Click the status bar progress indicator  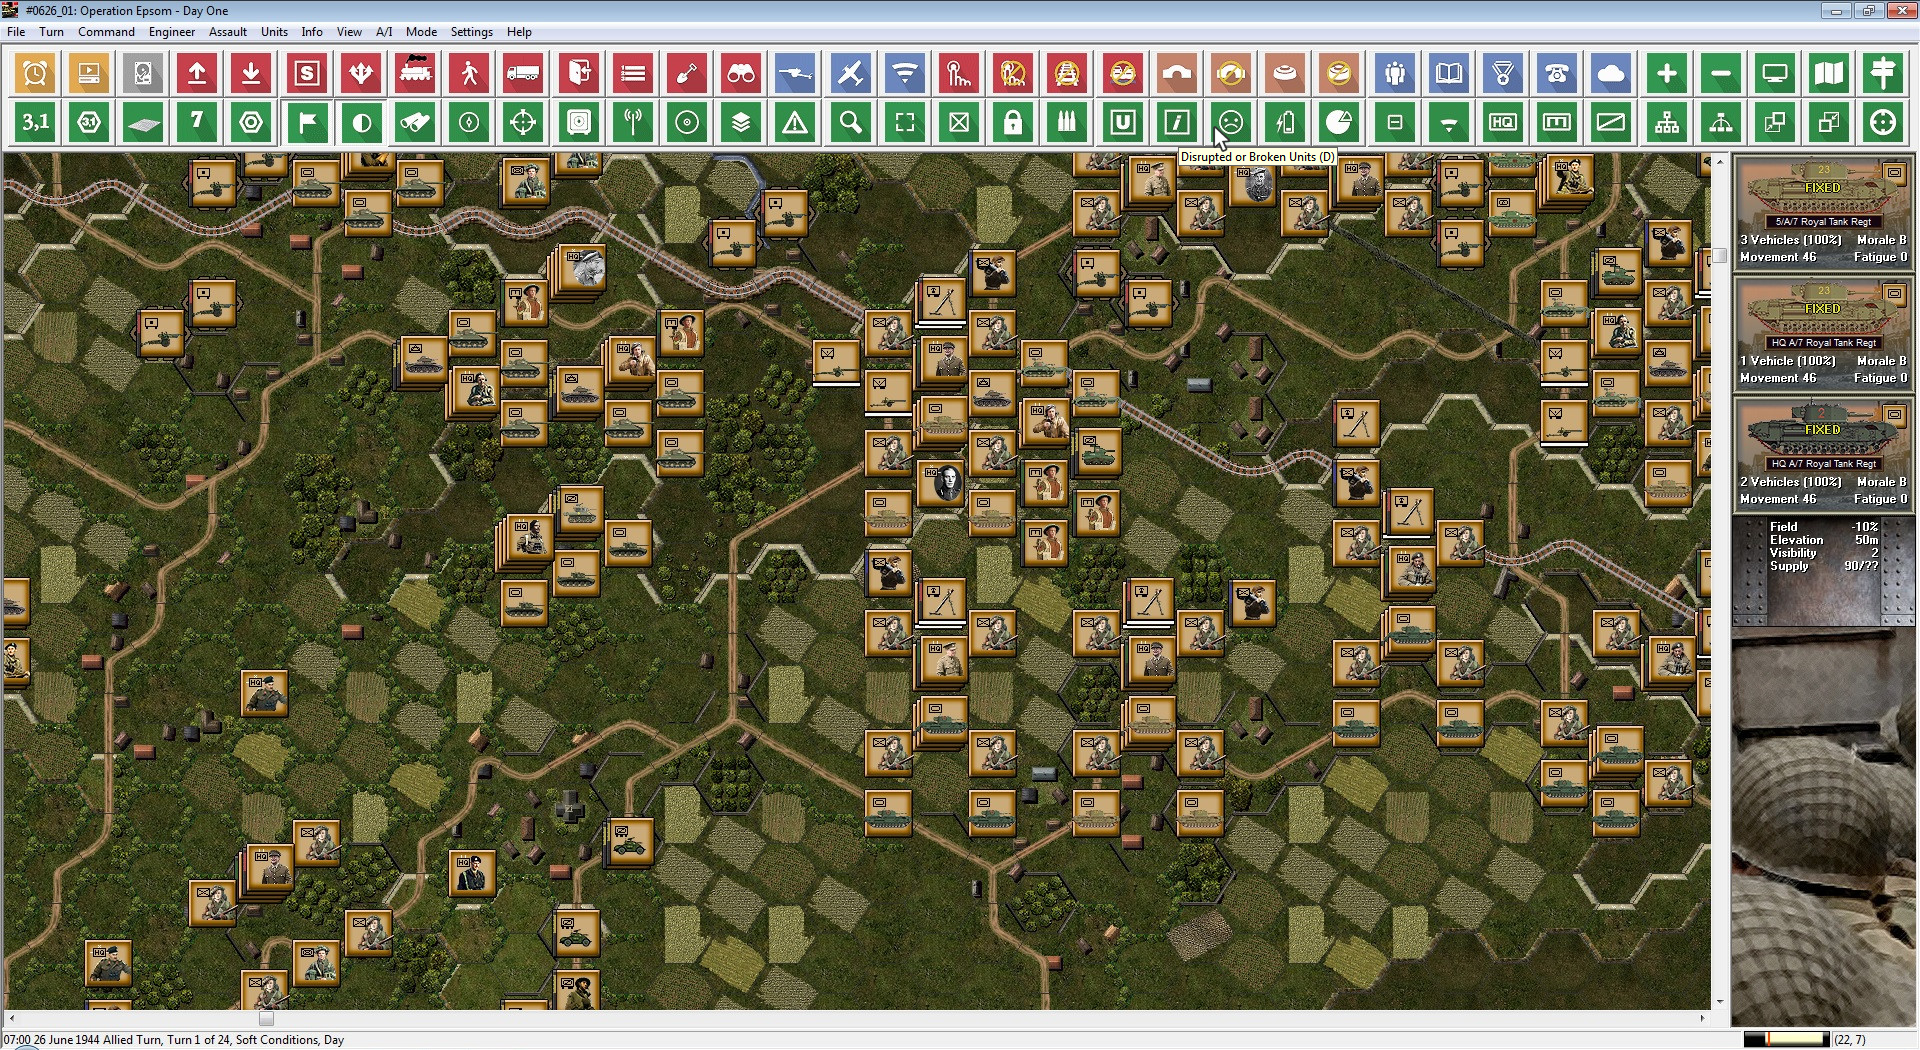click(x=1786, y=1040)
